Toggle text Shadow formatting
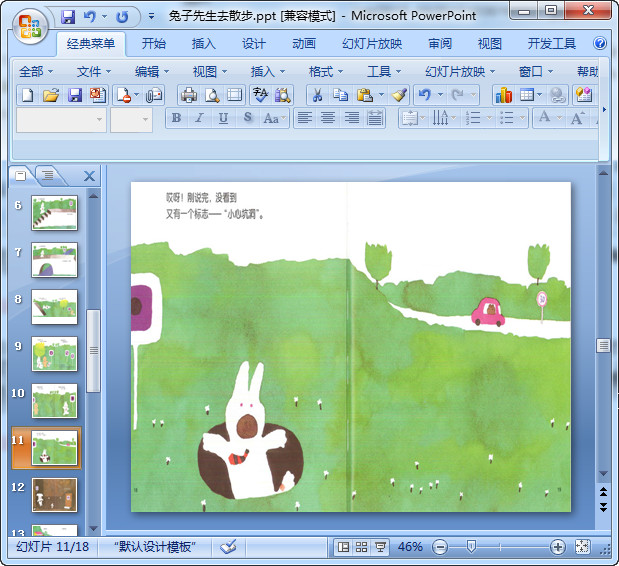The image size is (619, 566). pos(248,118)
